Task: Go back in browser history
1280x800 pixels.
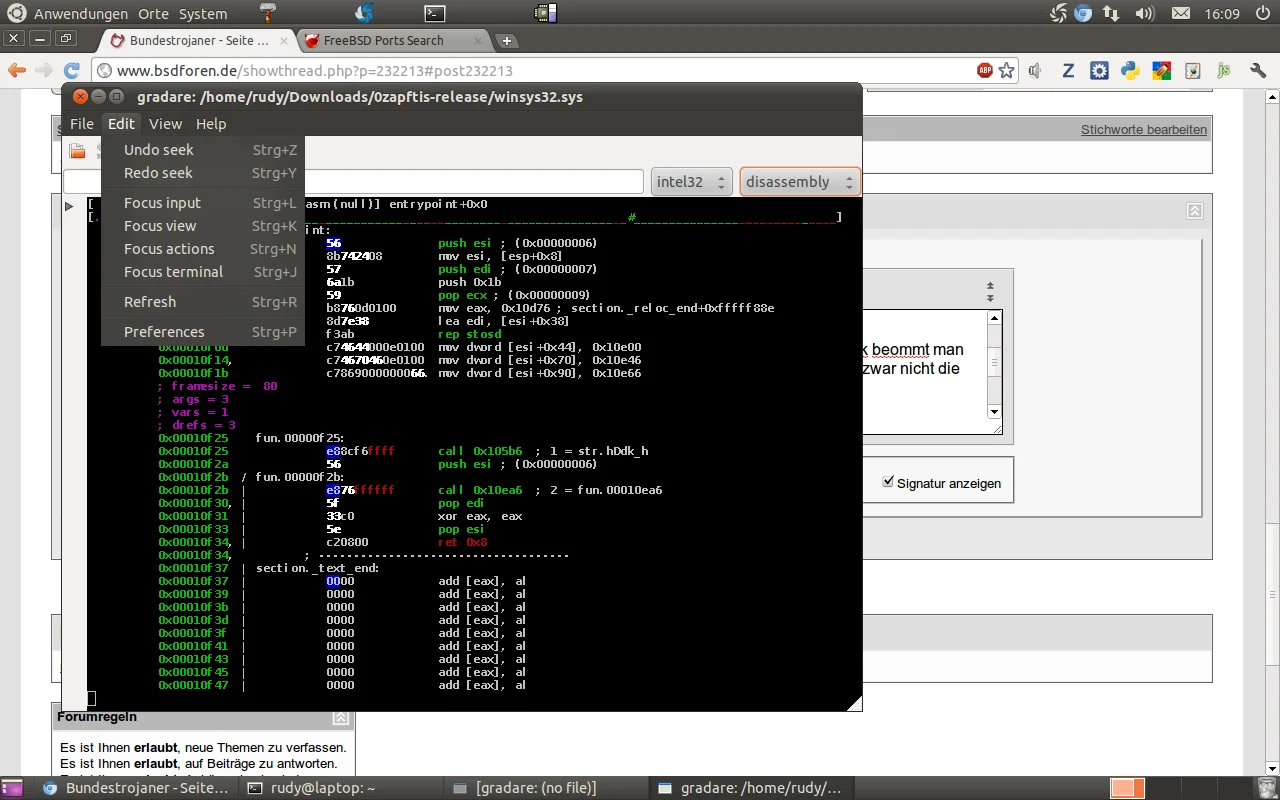Action: point(16,70)
